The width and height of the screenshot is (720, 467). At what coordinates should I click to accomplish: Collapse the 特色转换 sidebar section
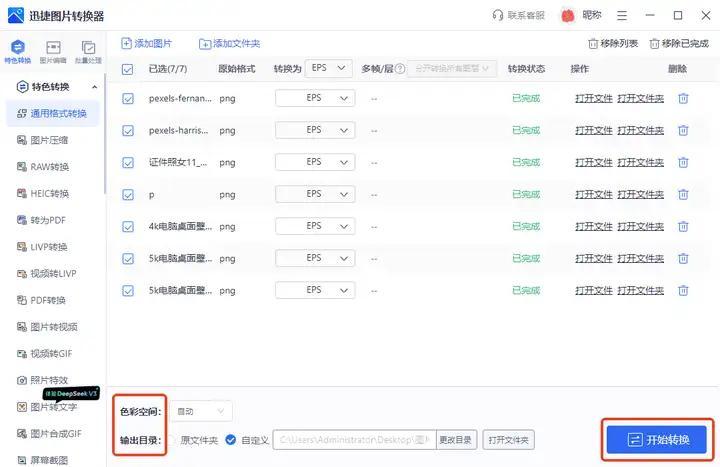[x=95, y=87]
